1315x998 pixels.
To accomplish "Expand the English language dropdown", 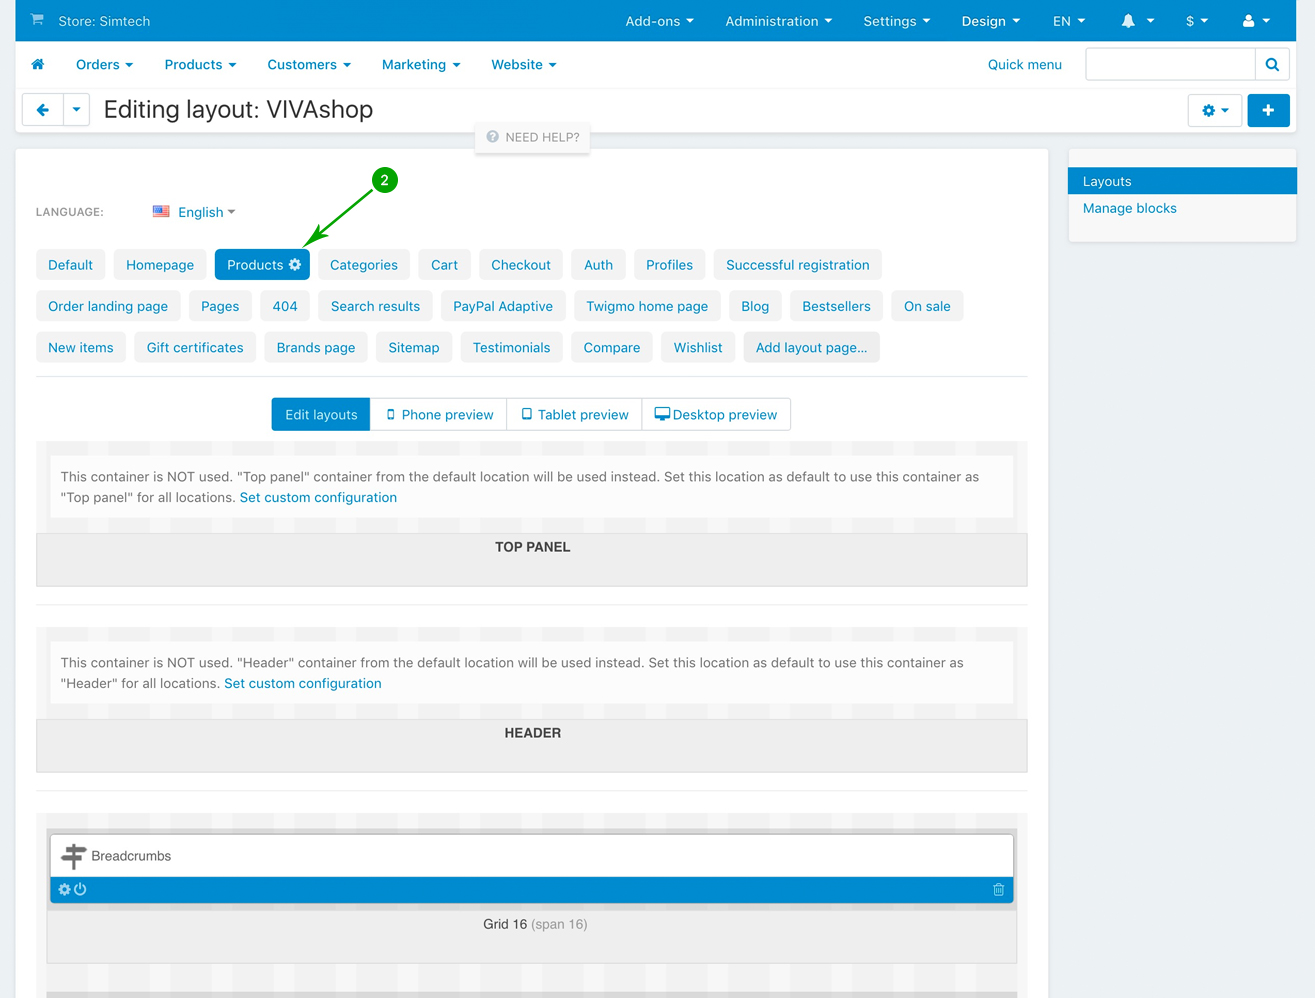I will (195, 212).
